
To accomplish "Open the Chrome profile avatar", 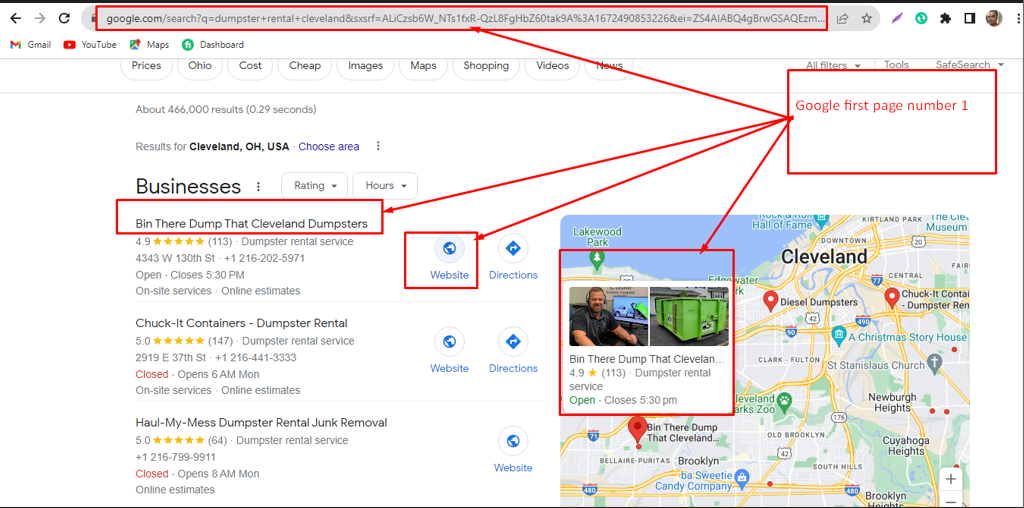I will click(x=994, y=18).
